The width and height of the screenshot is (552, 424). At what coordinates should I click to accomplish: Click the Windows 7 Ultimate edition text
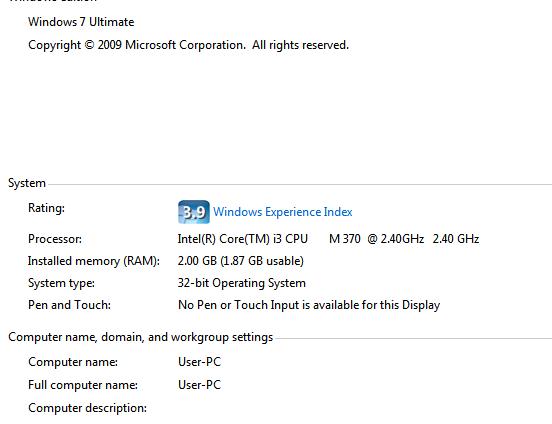[81, 22]
